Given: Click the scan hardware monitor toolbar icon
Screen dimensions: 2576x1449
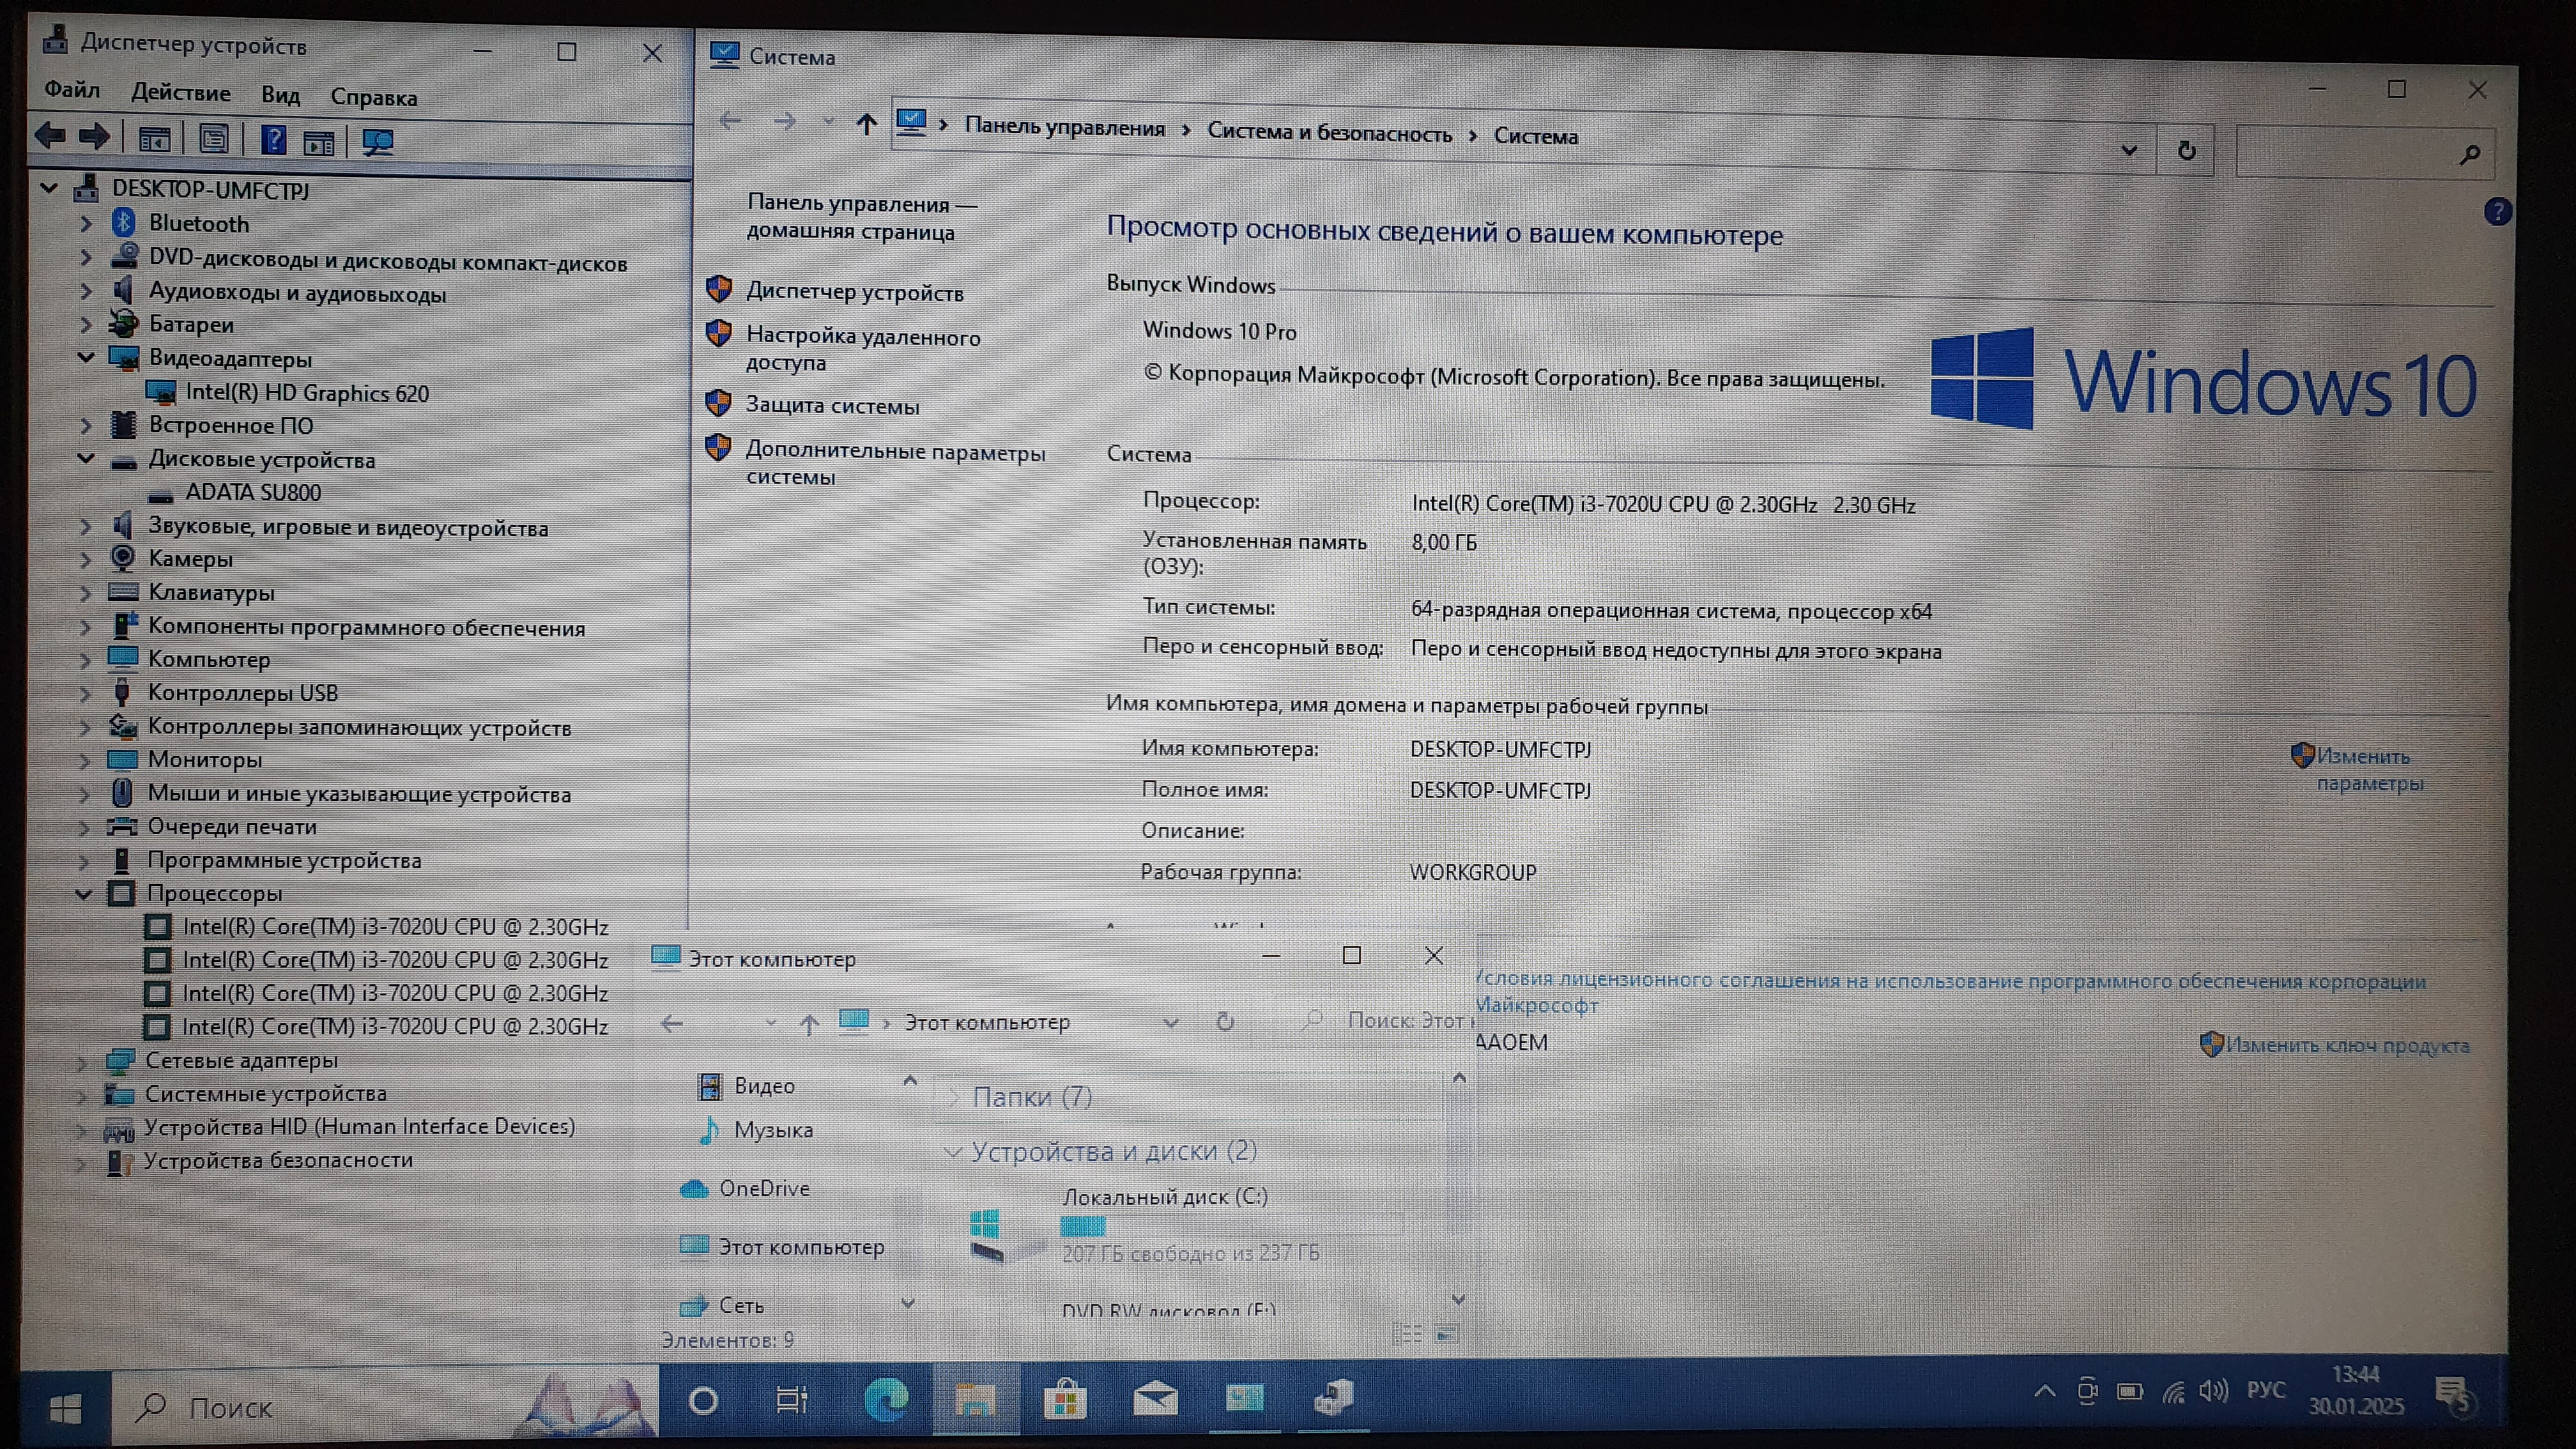Looking at the screenshot, I should tap(377, 142).
